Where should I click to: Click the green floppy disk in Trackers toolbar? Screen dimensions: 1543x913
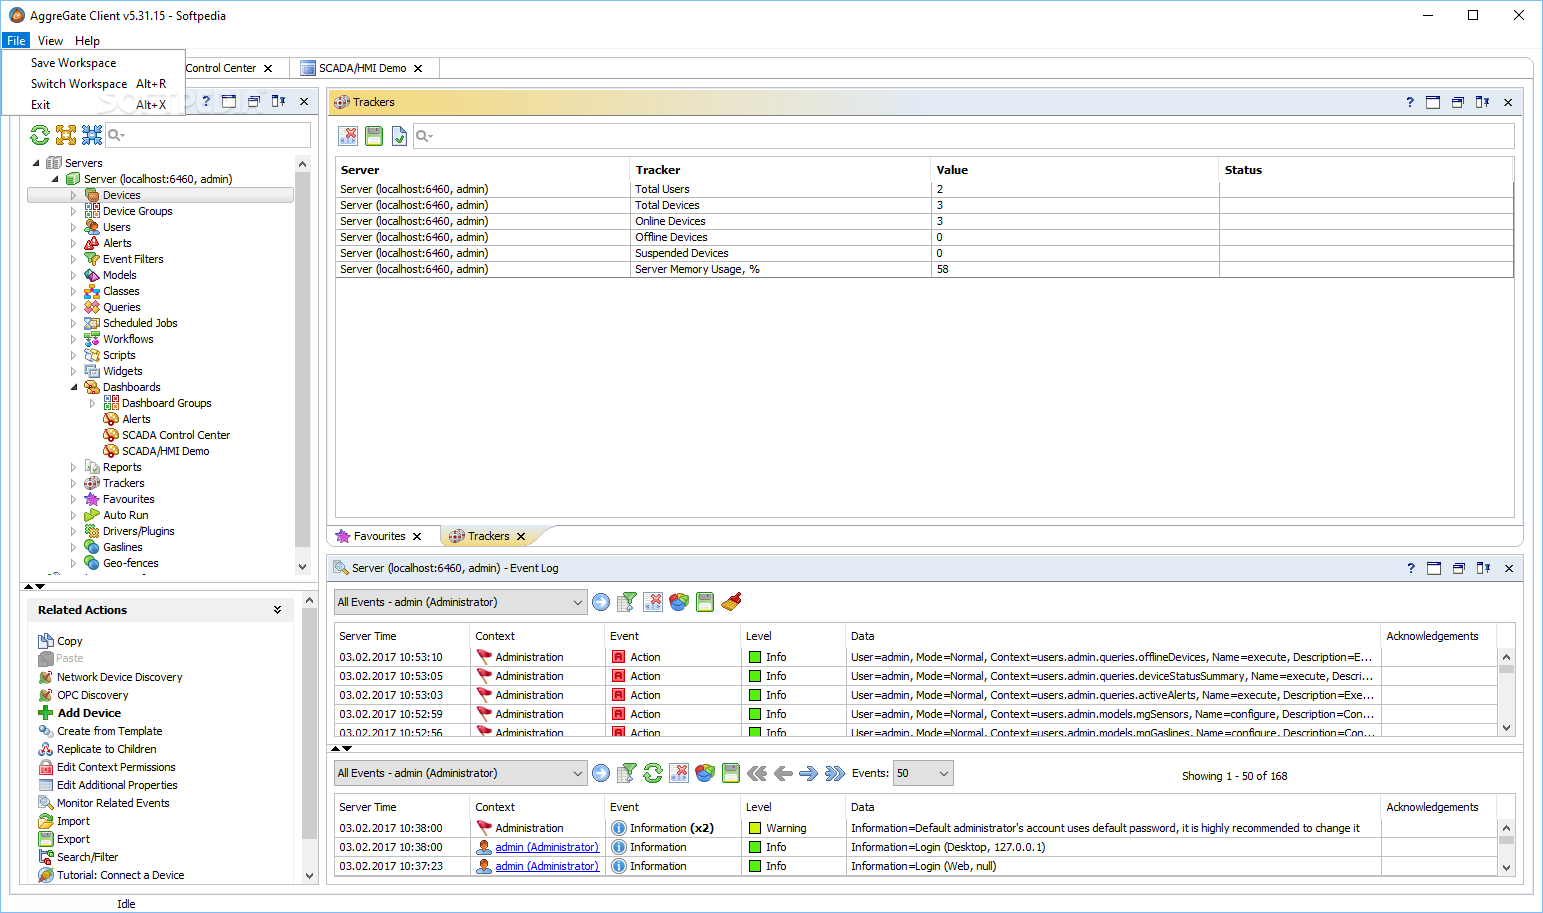coord(374,136)
